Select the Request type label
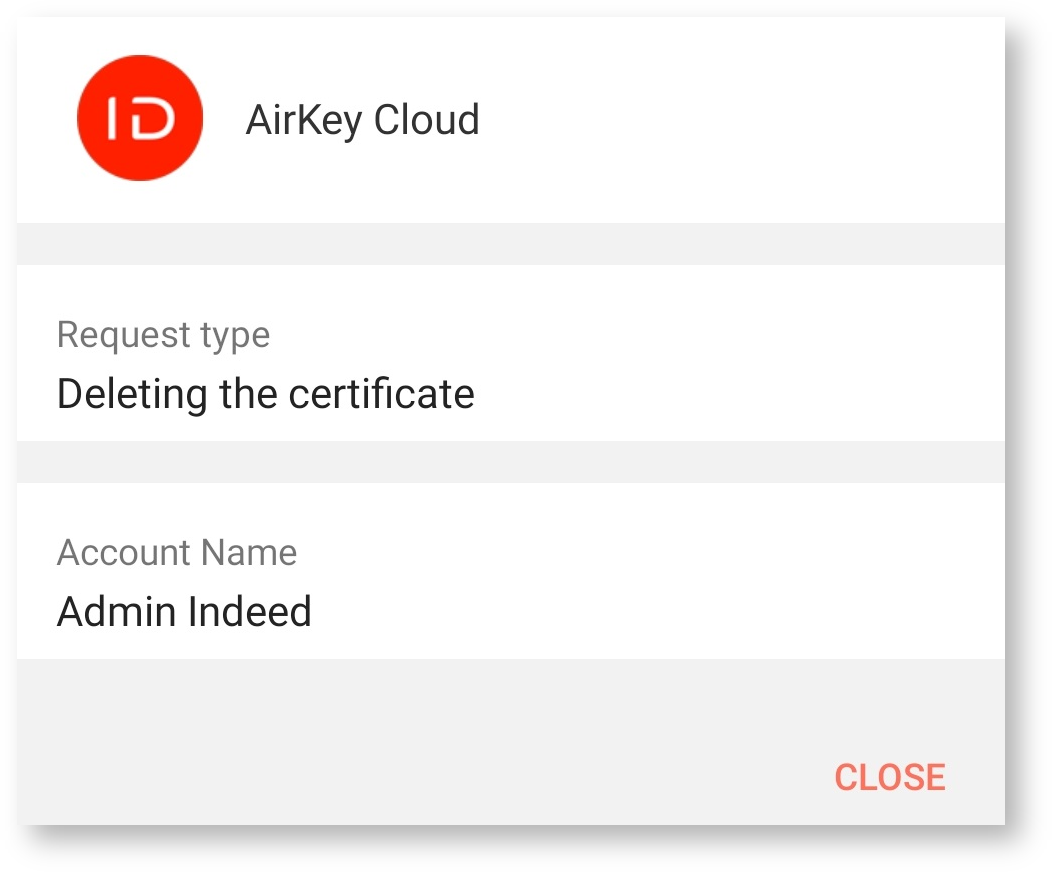Viewport: 1053px width, 873px height. click(x=163, y=334)
